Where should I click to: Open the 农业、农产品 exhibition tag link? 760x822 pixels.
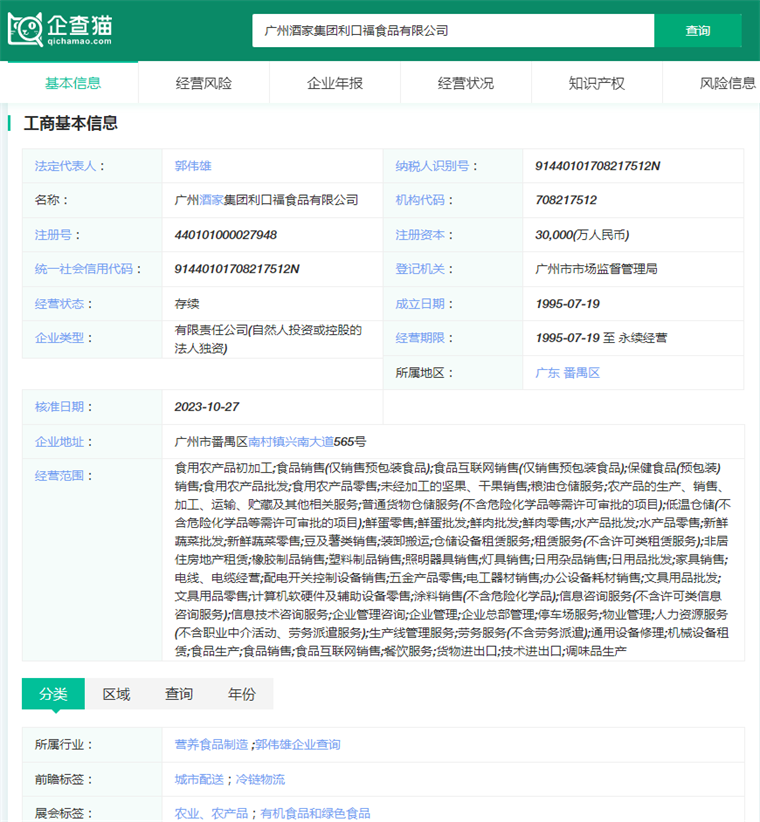(211, 814)
